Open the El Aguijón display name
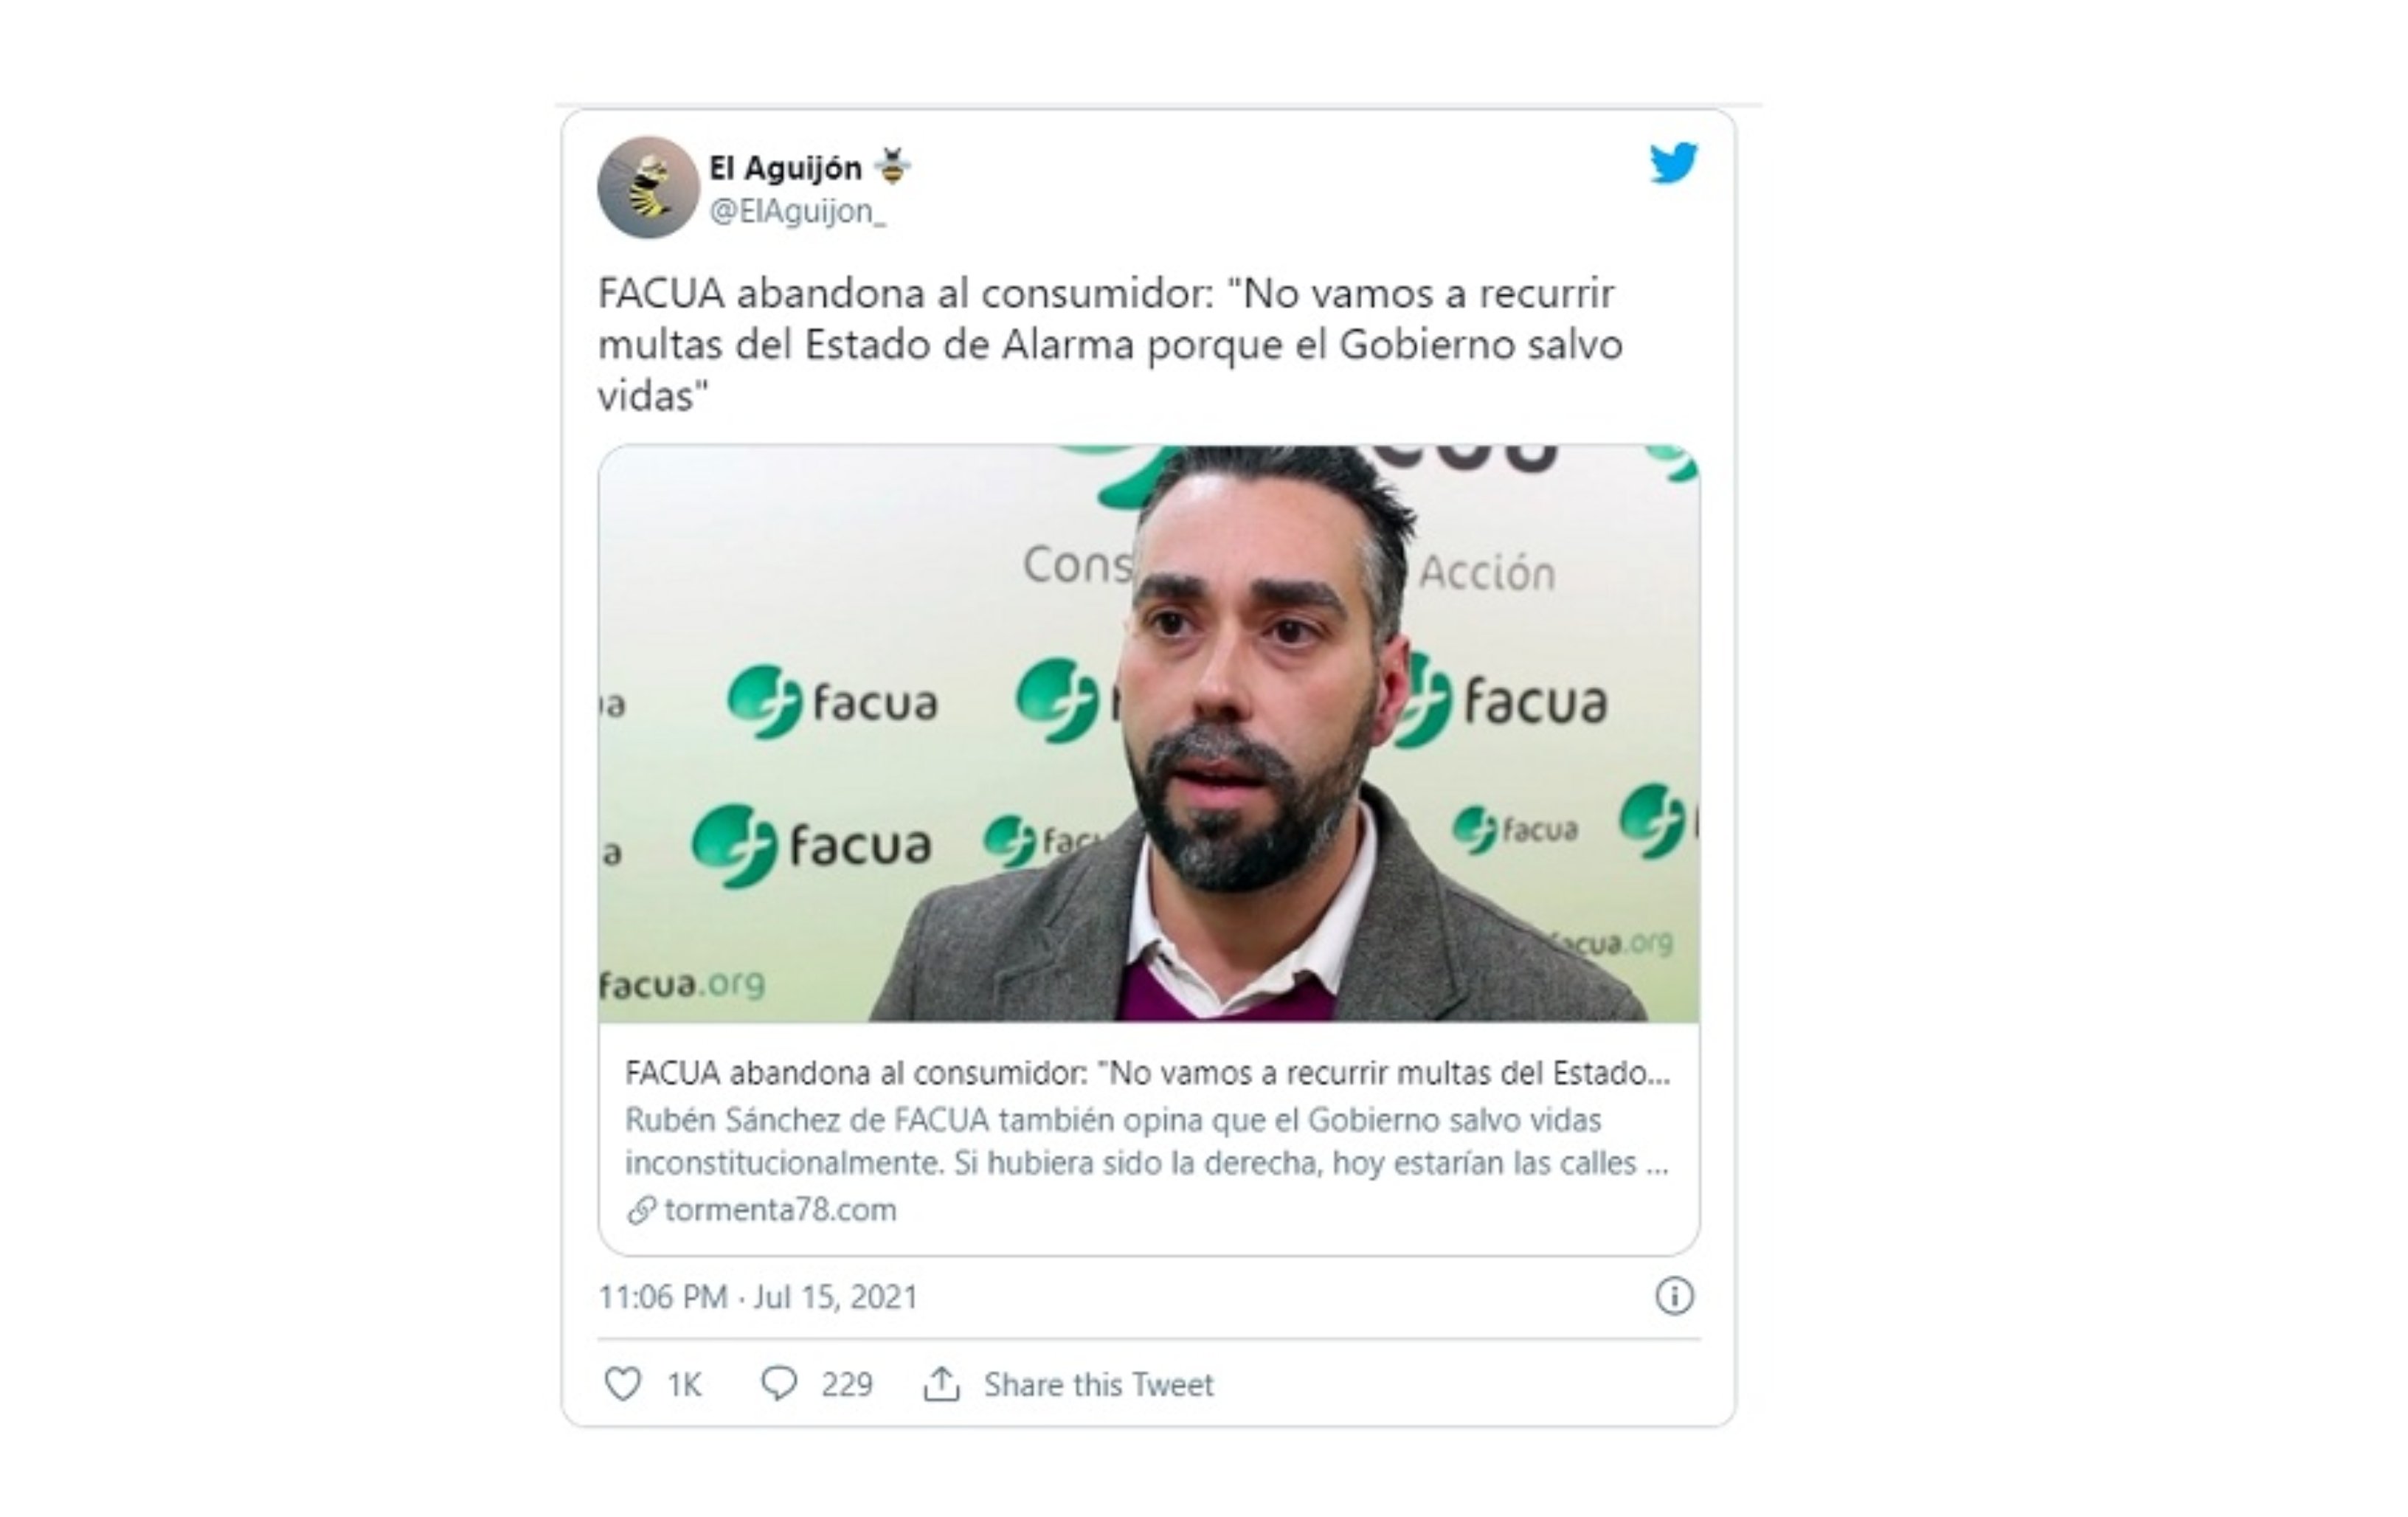2408x1517 pixels. click(785, 168)
